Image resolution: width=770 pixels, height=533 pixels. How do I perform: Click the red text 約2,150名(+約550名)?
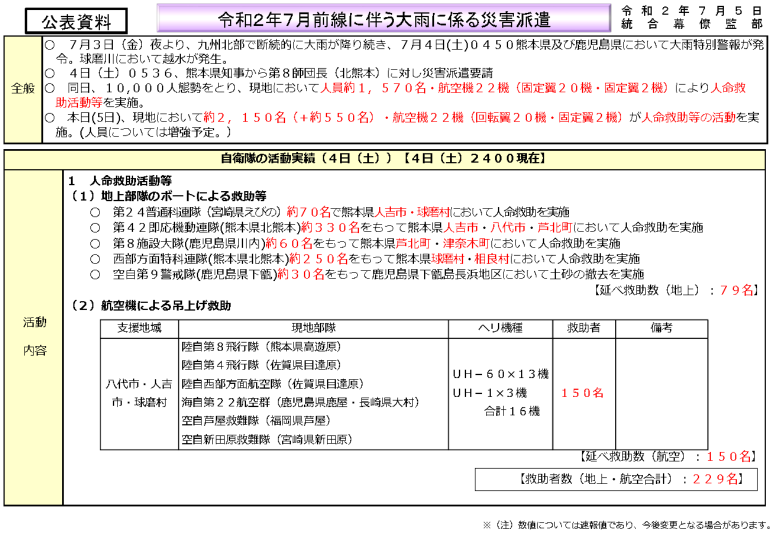pos(289,117)
